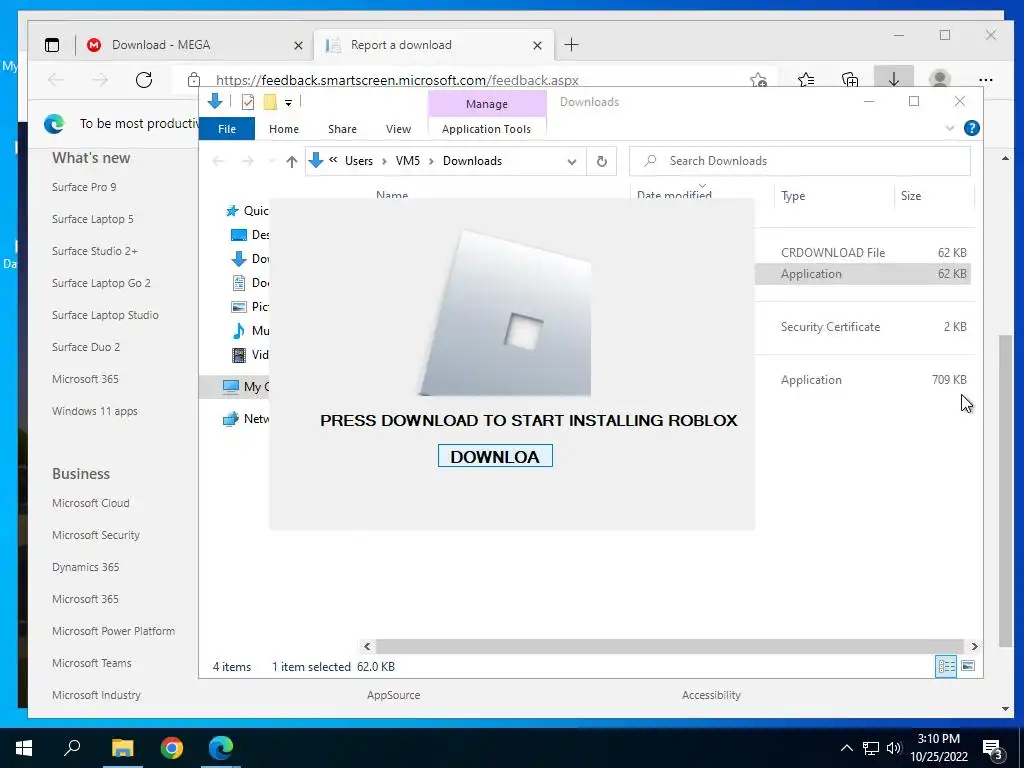Screen dimensions: 1024x768
Task: Switch to the Home ribbon tab
Action: pos(283,129)
